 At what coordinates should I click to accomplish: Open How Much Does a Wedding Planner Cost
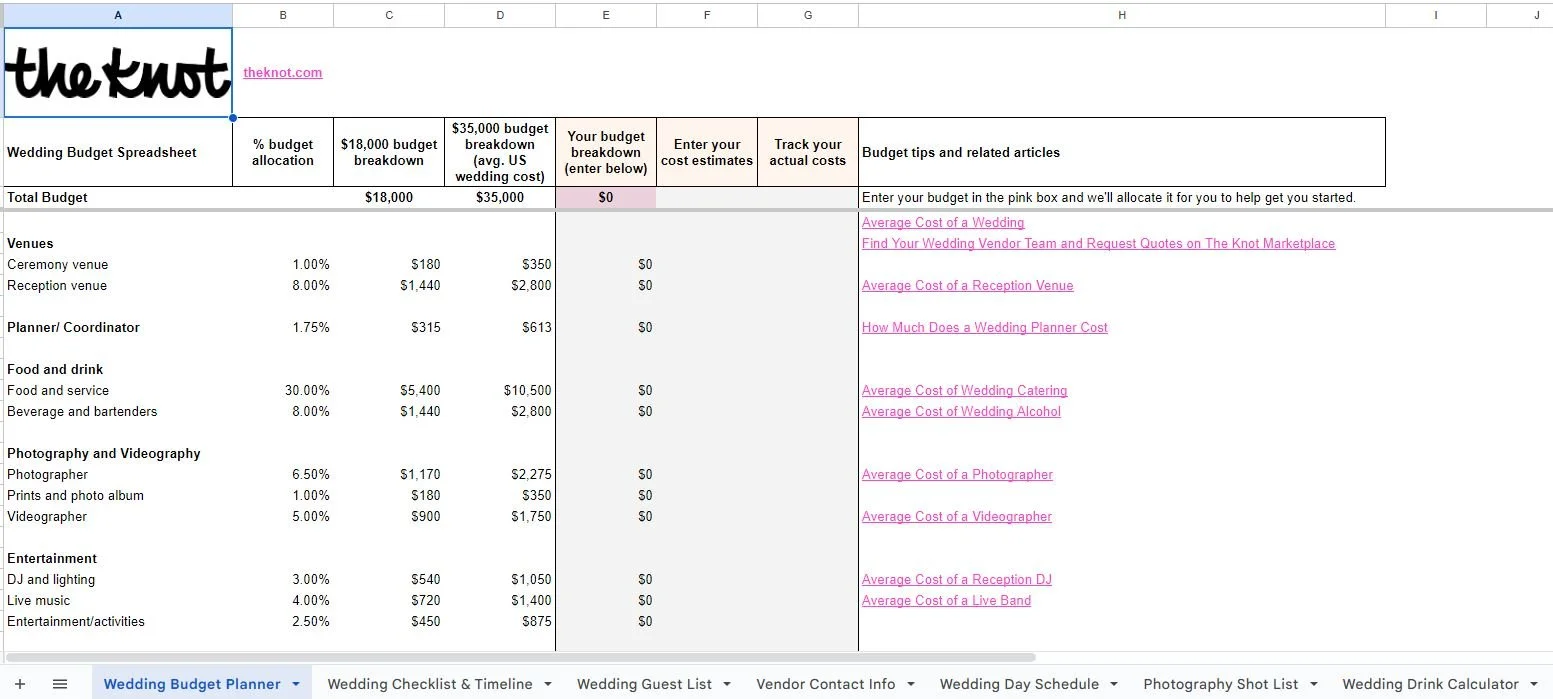(984, 328)
